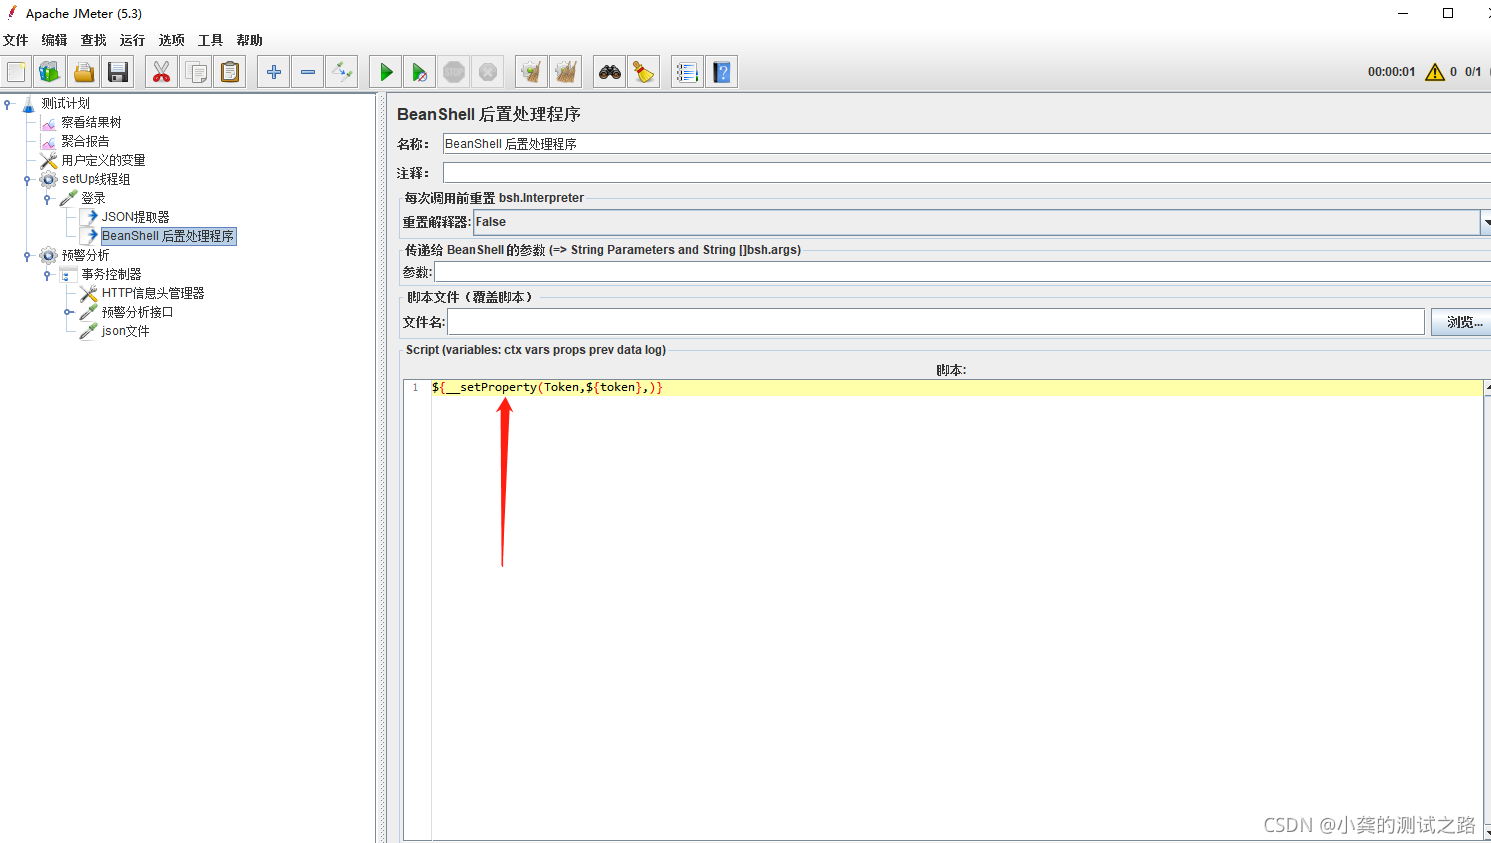
Task: Click the Clear all results icon
Action: (x=566, y=72)
